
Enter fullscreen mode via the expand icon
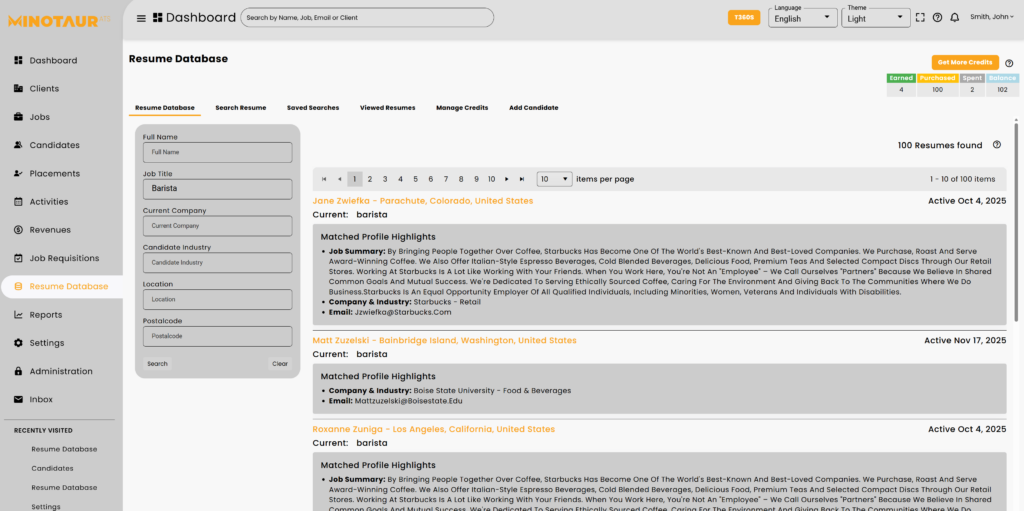point(920,17)
